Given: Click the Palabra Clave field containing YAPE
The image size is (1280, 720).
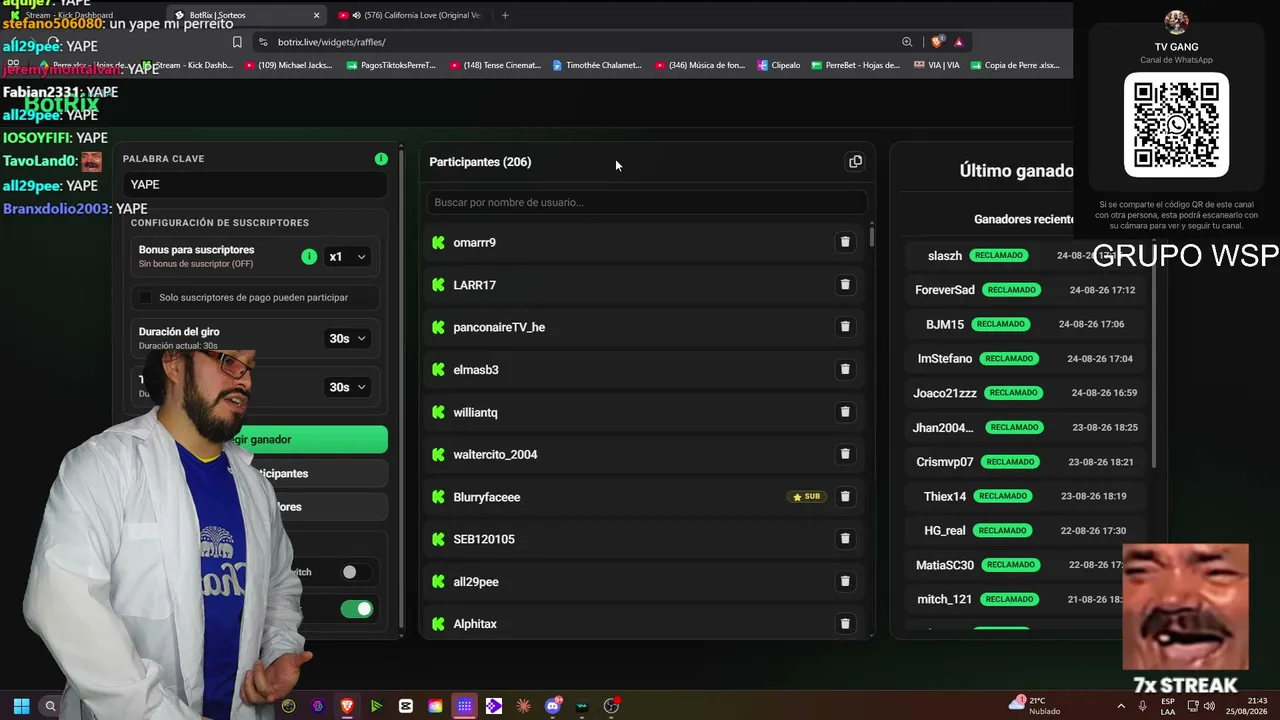Looking at the screenshot, I should pyautogui.click(x=254, y=185).
